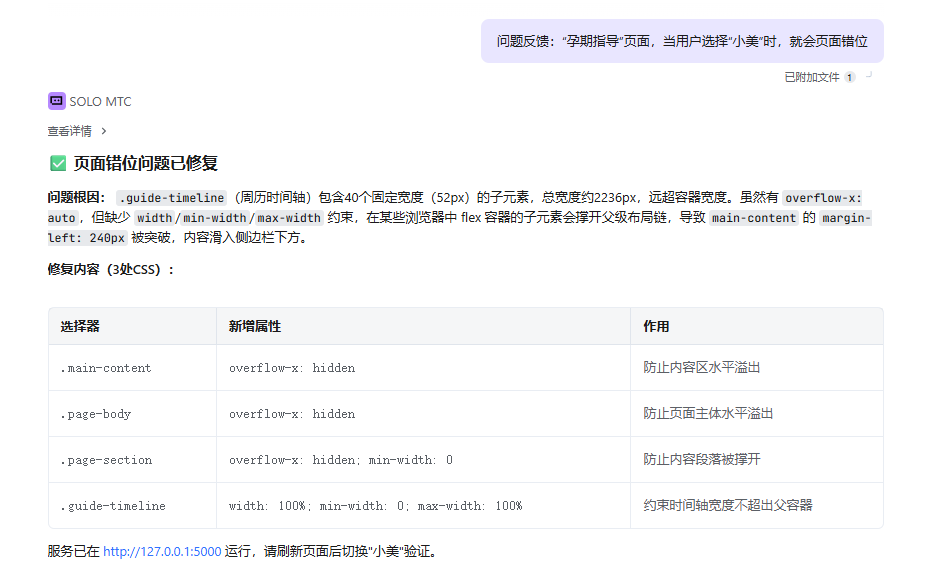Click the 约束时间轴宽度不超出父容器 description cell

tap(727, 506)
